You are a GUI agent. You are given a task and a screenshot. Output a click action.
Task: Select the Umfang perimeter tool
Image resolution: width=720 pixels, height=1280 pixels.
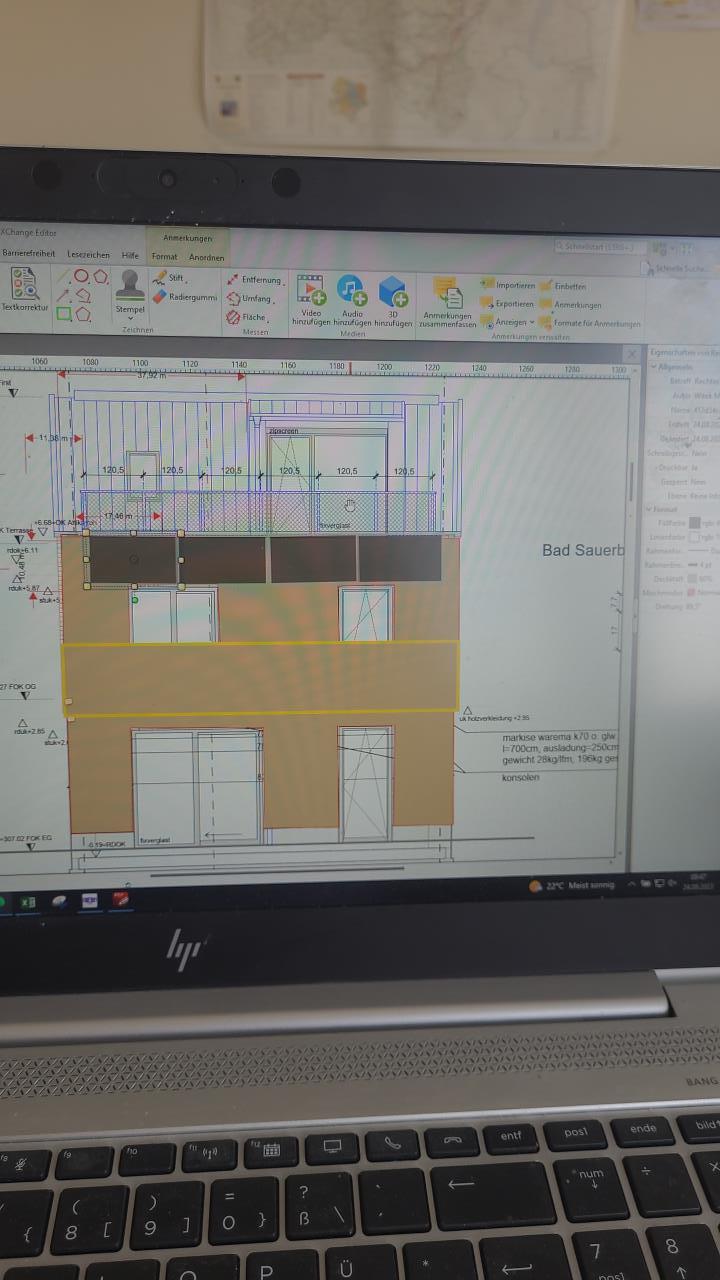250,298
